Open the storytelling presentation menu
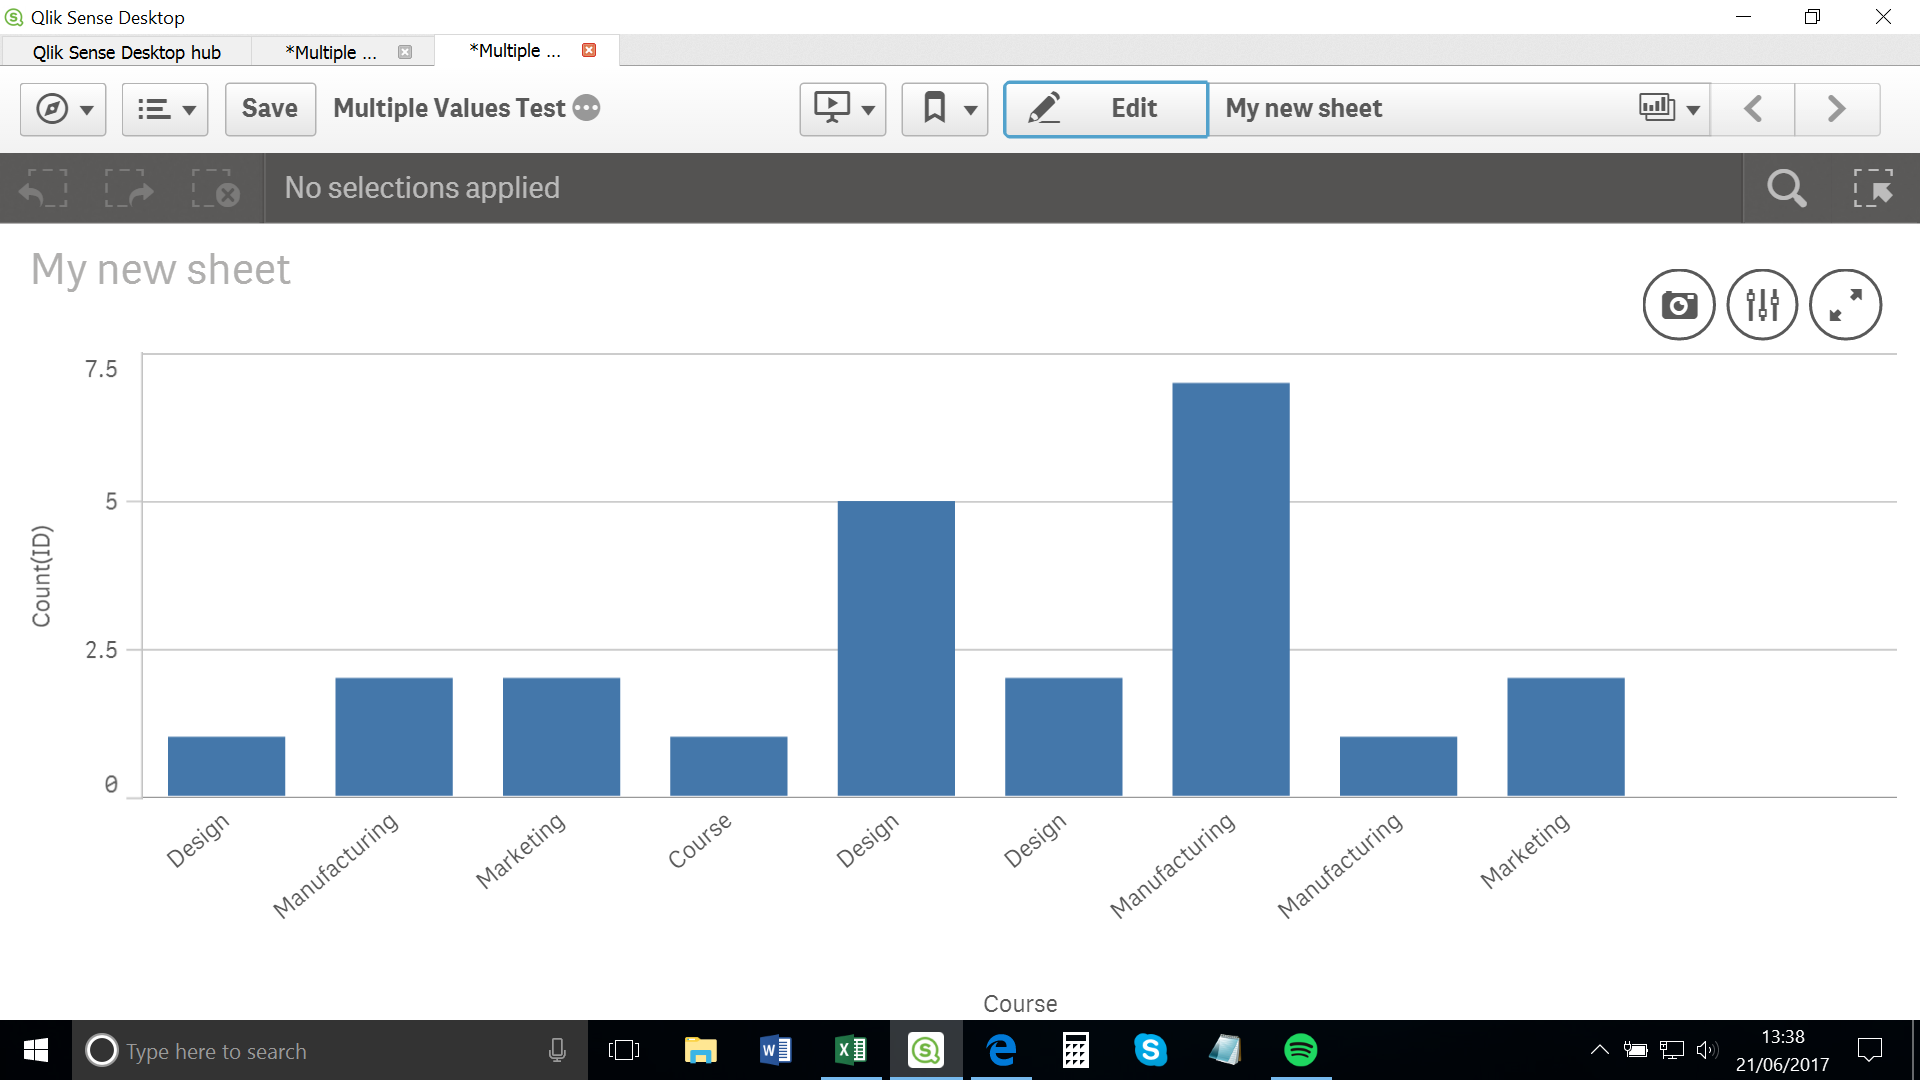Image resolution: width=1920 pixels, height=1080 pixels. pos(842,109)
